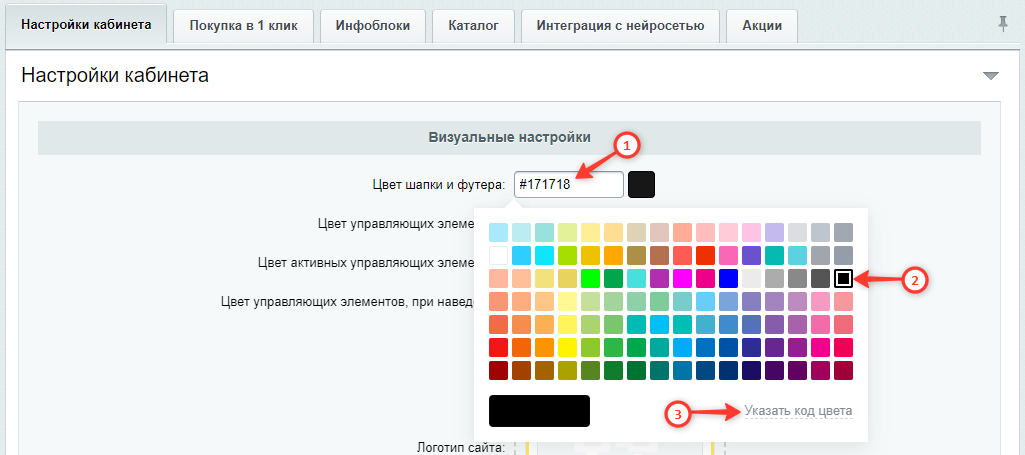Open the Покупка в 1 клик tab
1025x455 pixels.
[243, 26]
